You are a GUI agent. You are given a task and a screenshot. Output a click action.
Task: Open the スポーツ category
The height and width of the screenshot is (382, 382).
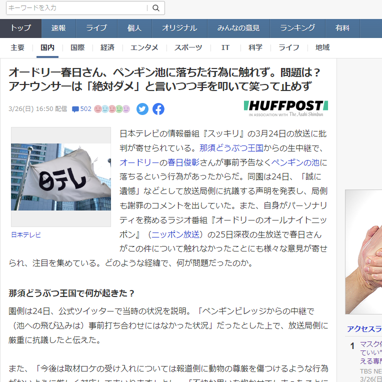tap(188, 48)
